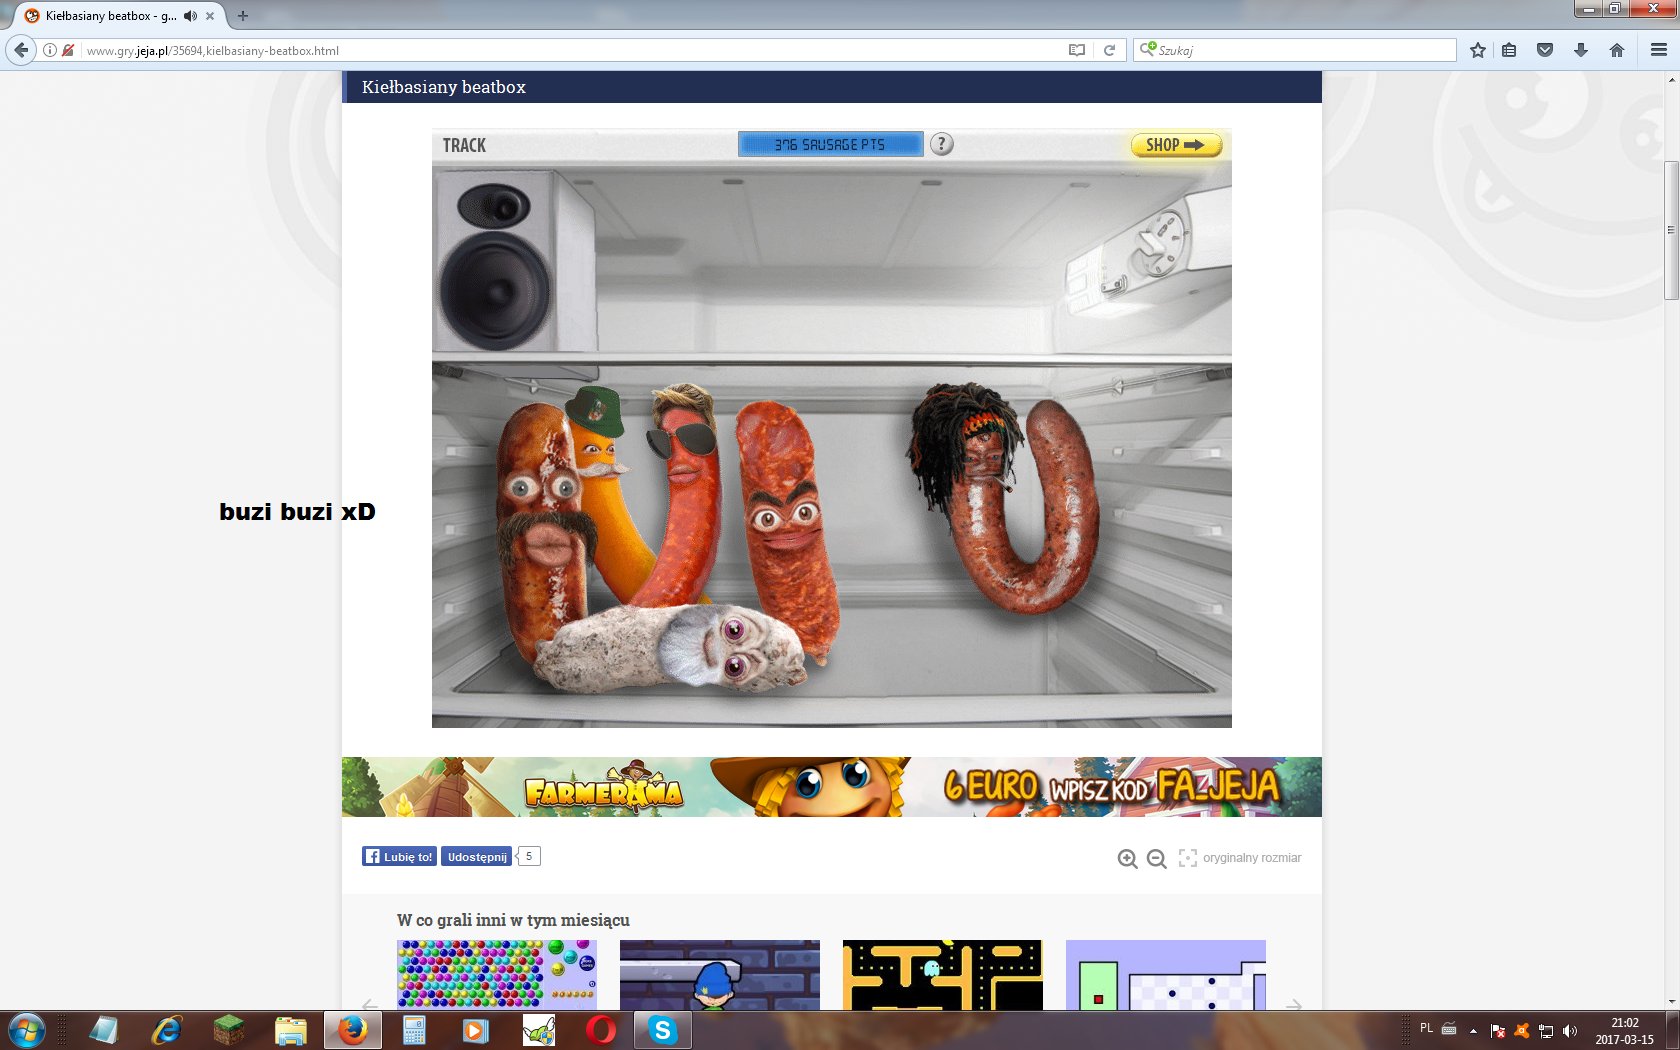The image size is (1680, 1050).
Task: Open the Firefox hamburger menu
Action: (x=1659, y=50)
